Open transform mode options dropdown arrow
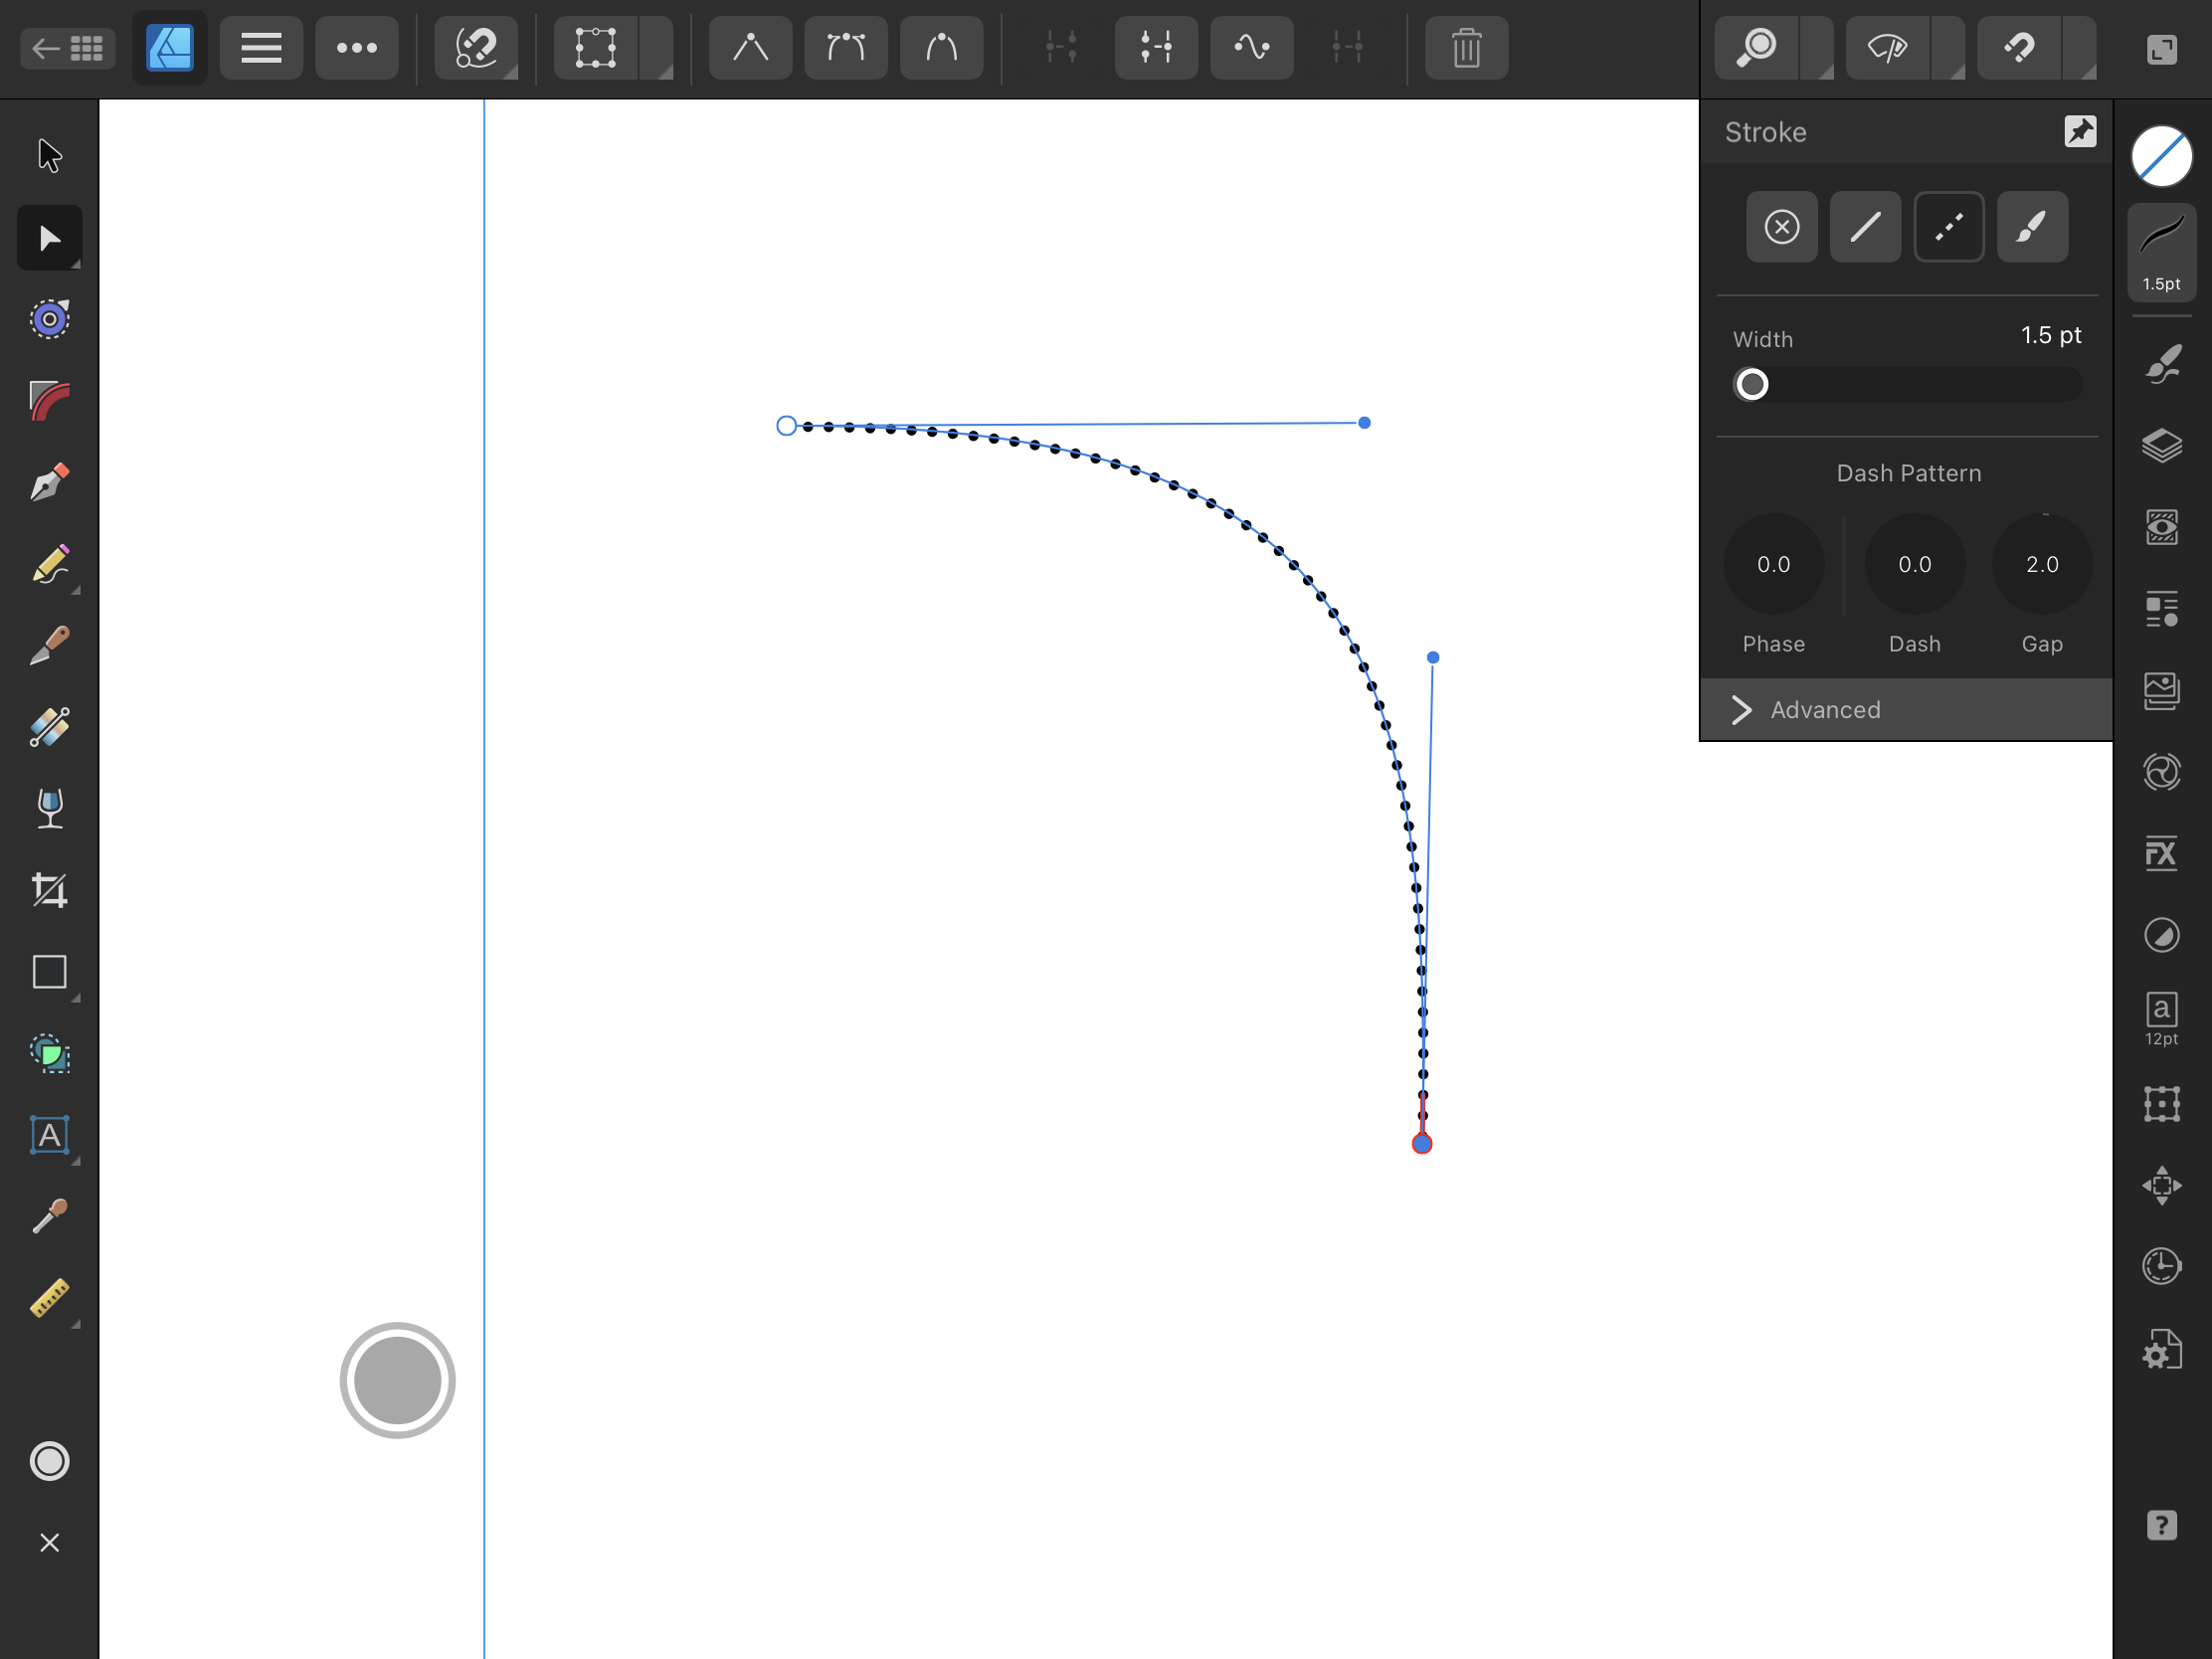The image size is (2212, 1659). coord(656,48)
